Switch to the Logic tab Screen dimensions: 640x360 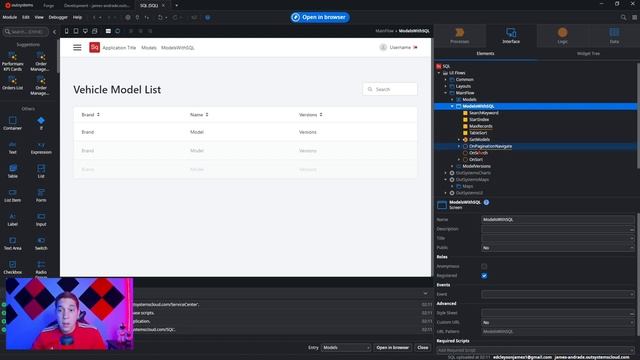(x=562, y=36)
